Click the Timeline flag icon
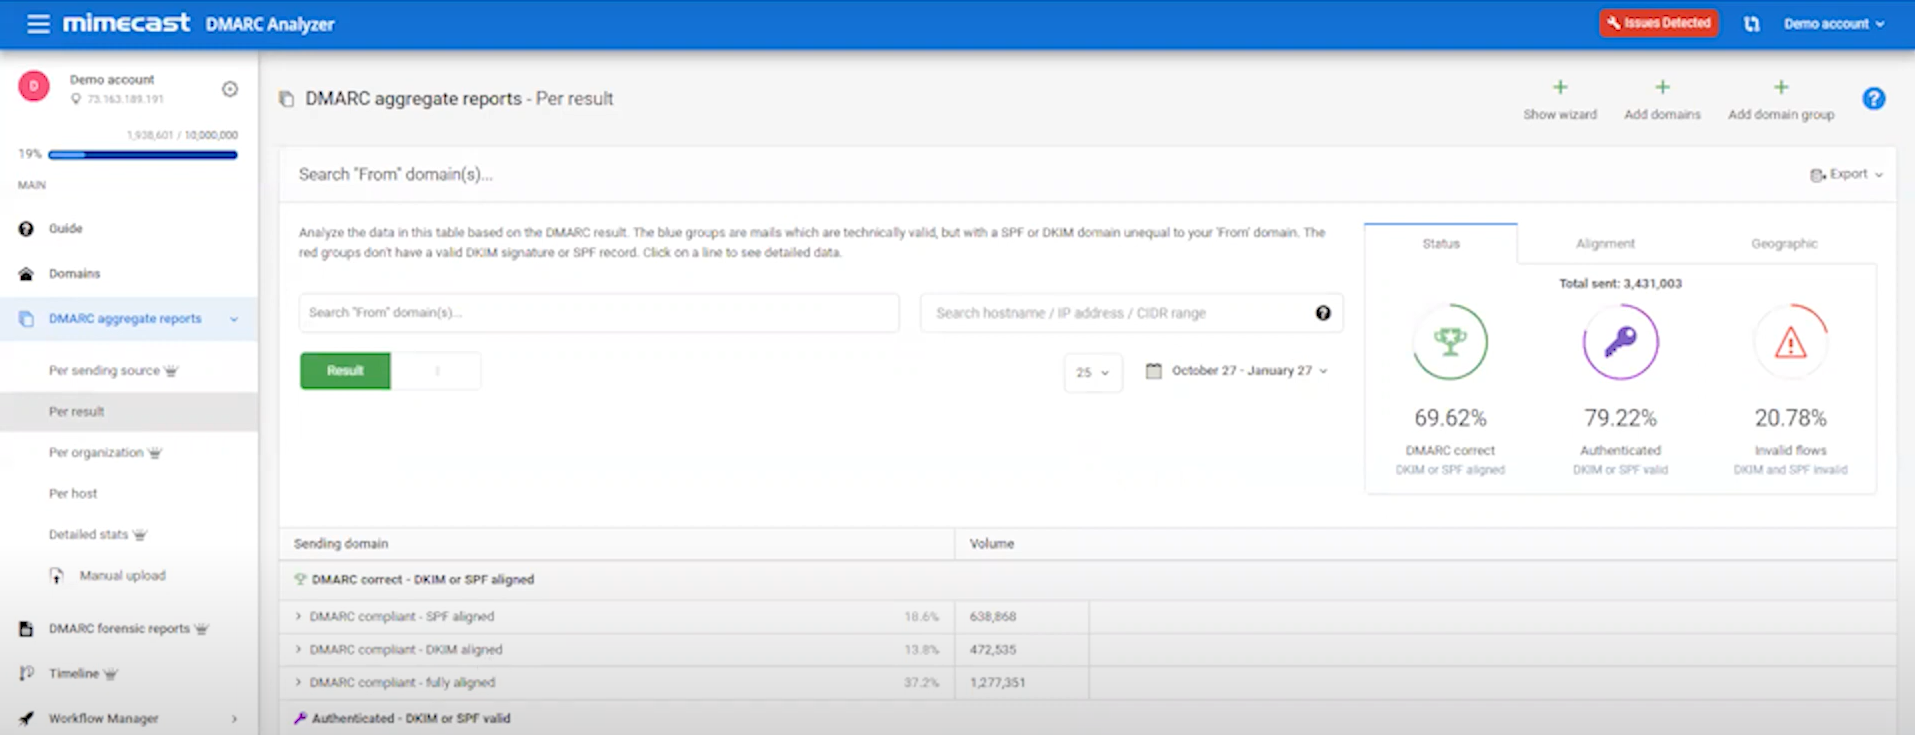This screenshot has width=1915, height=735. [26, 674]
